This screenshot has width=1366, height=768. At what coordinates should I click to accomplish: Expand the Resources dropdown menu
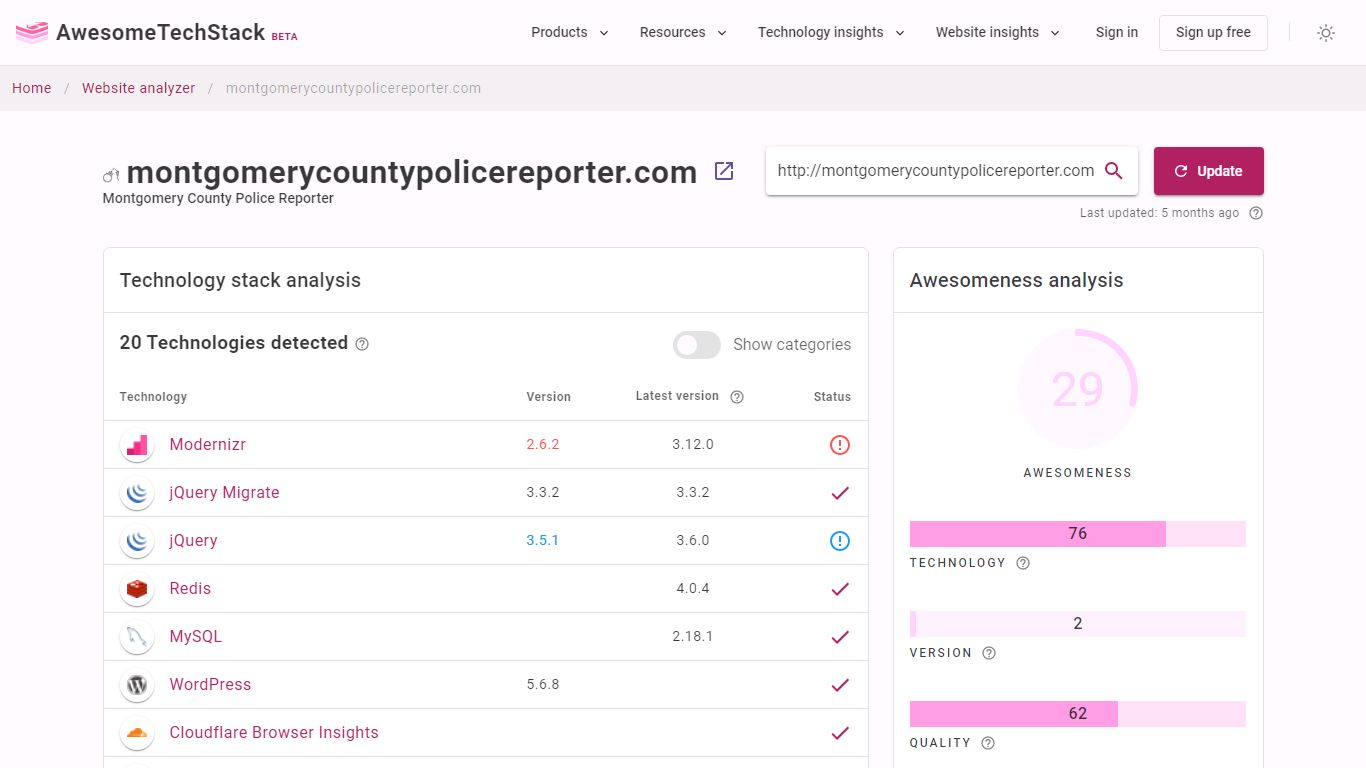(683, 32)
